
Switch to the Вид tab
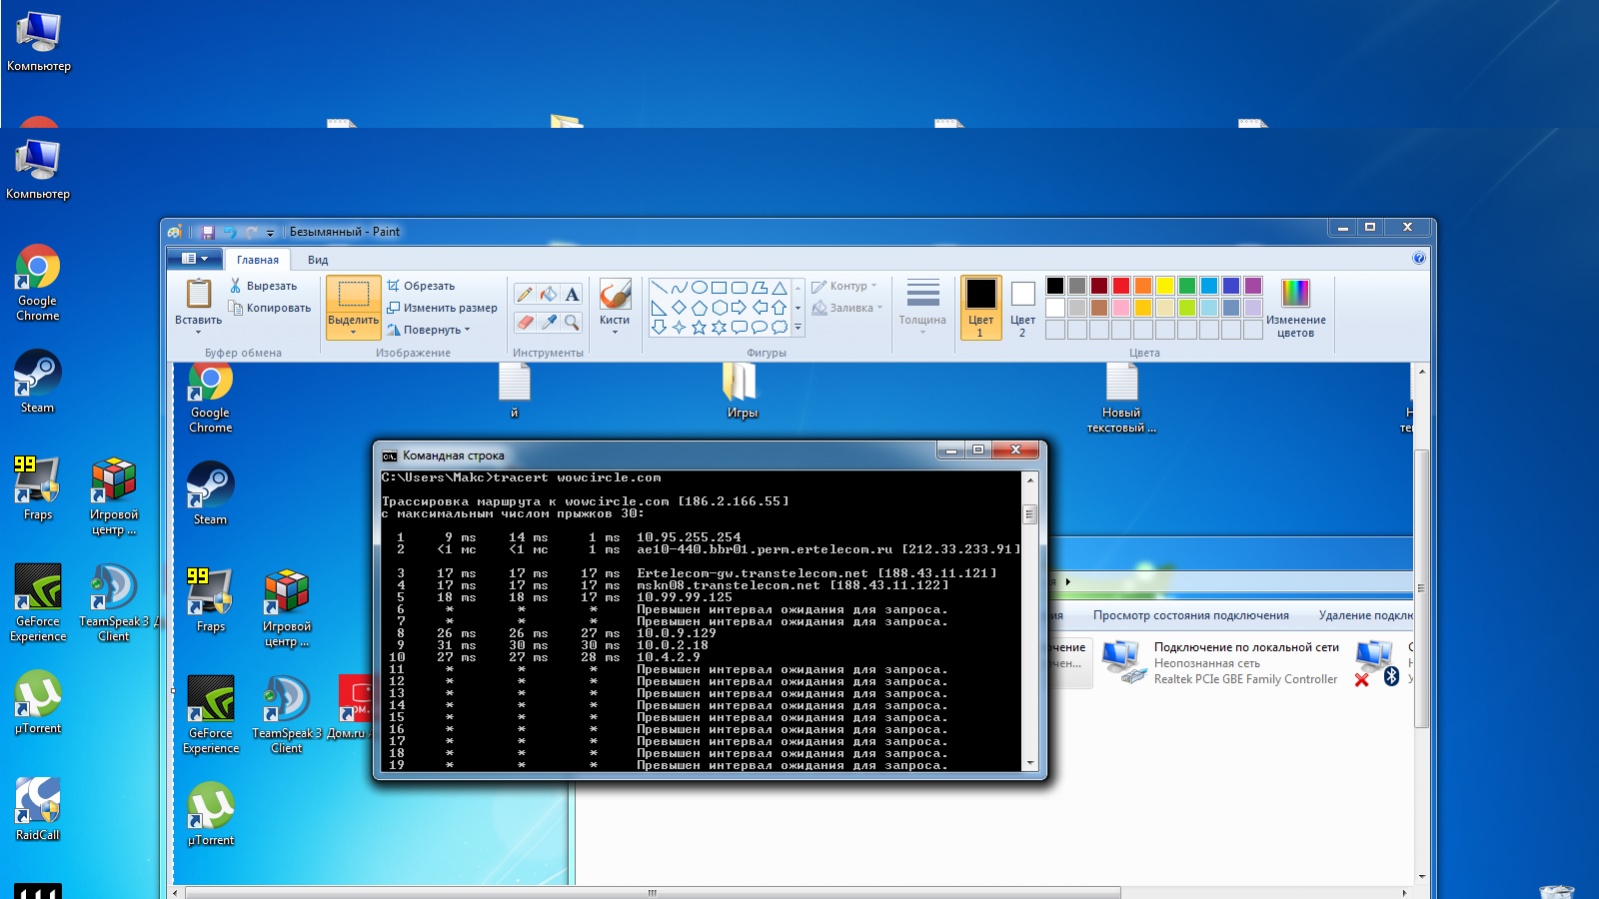317,260
